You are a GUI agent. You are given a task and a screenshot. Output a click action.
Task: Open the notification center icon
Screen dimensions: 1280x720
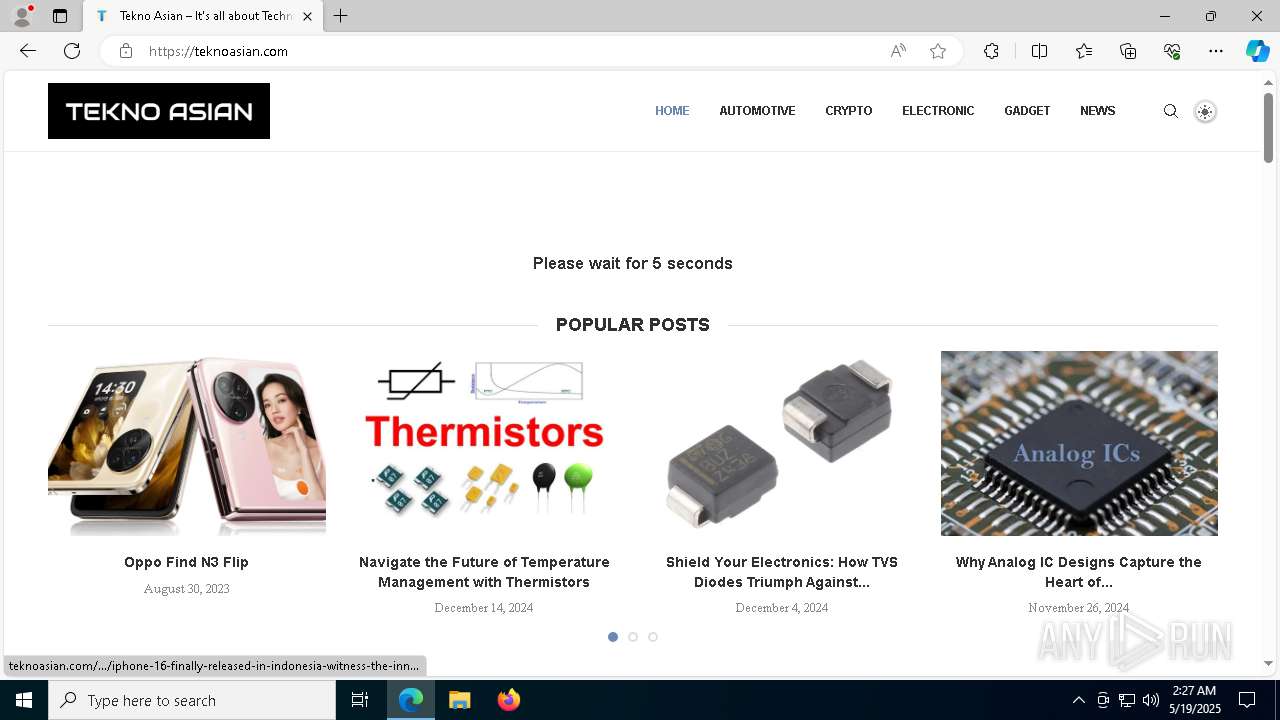(x=1247, y=700)
